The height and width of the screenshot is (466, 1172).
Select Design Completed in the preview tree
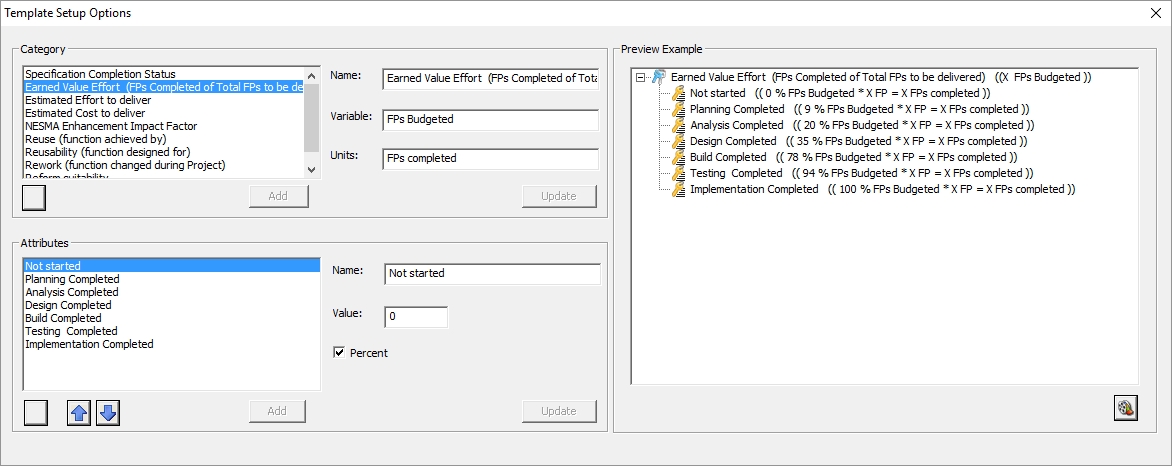[x=733, y=141]
